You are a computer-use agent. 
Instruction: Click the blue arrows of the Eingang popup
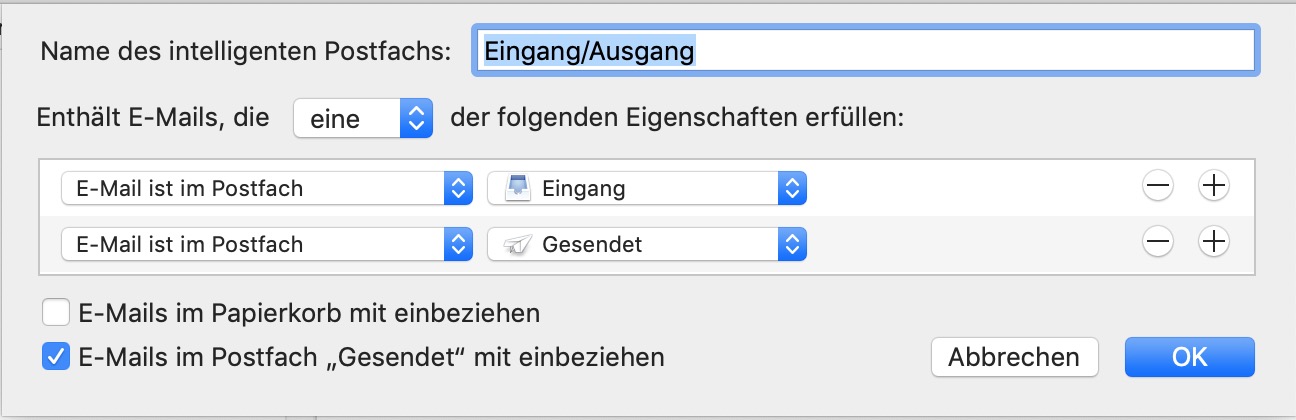click(791, 188)
